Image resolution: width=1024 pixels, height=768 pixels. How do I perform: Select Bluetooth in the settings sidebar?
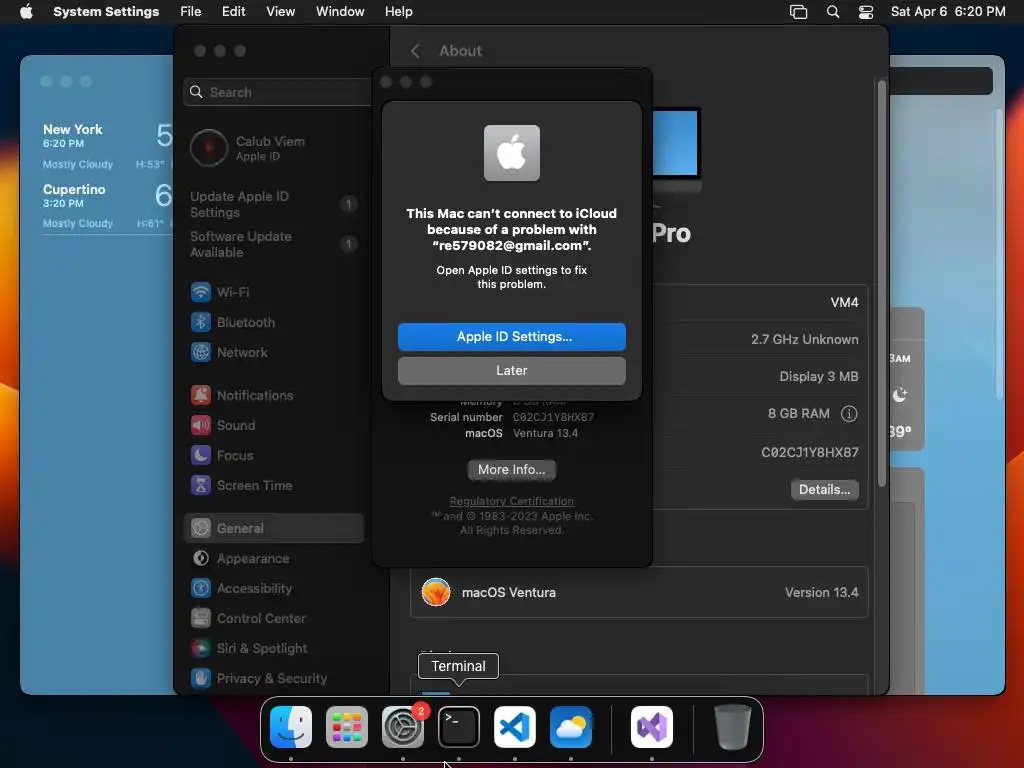[x=273, y=322]
